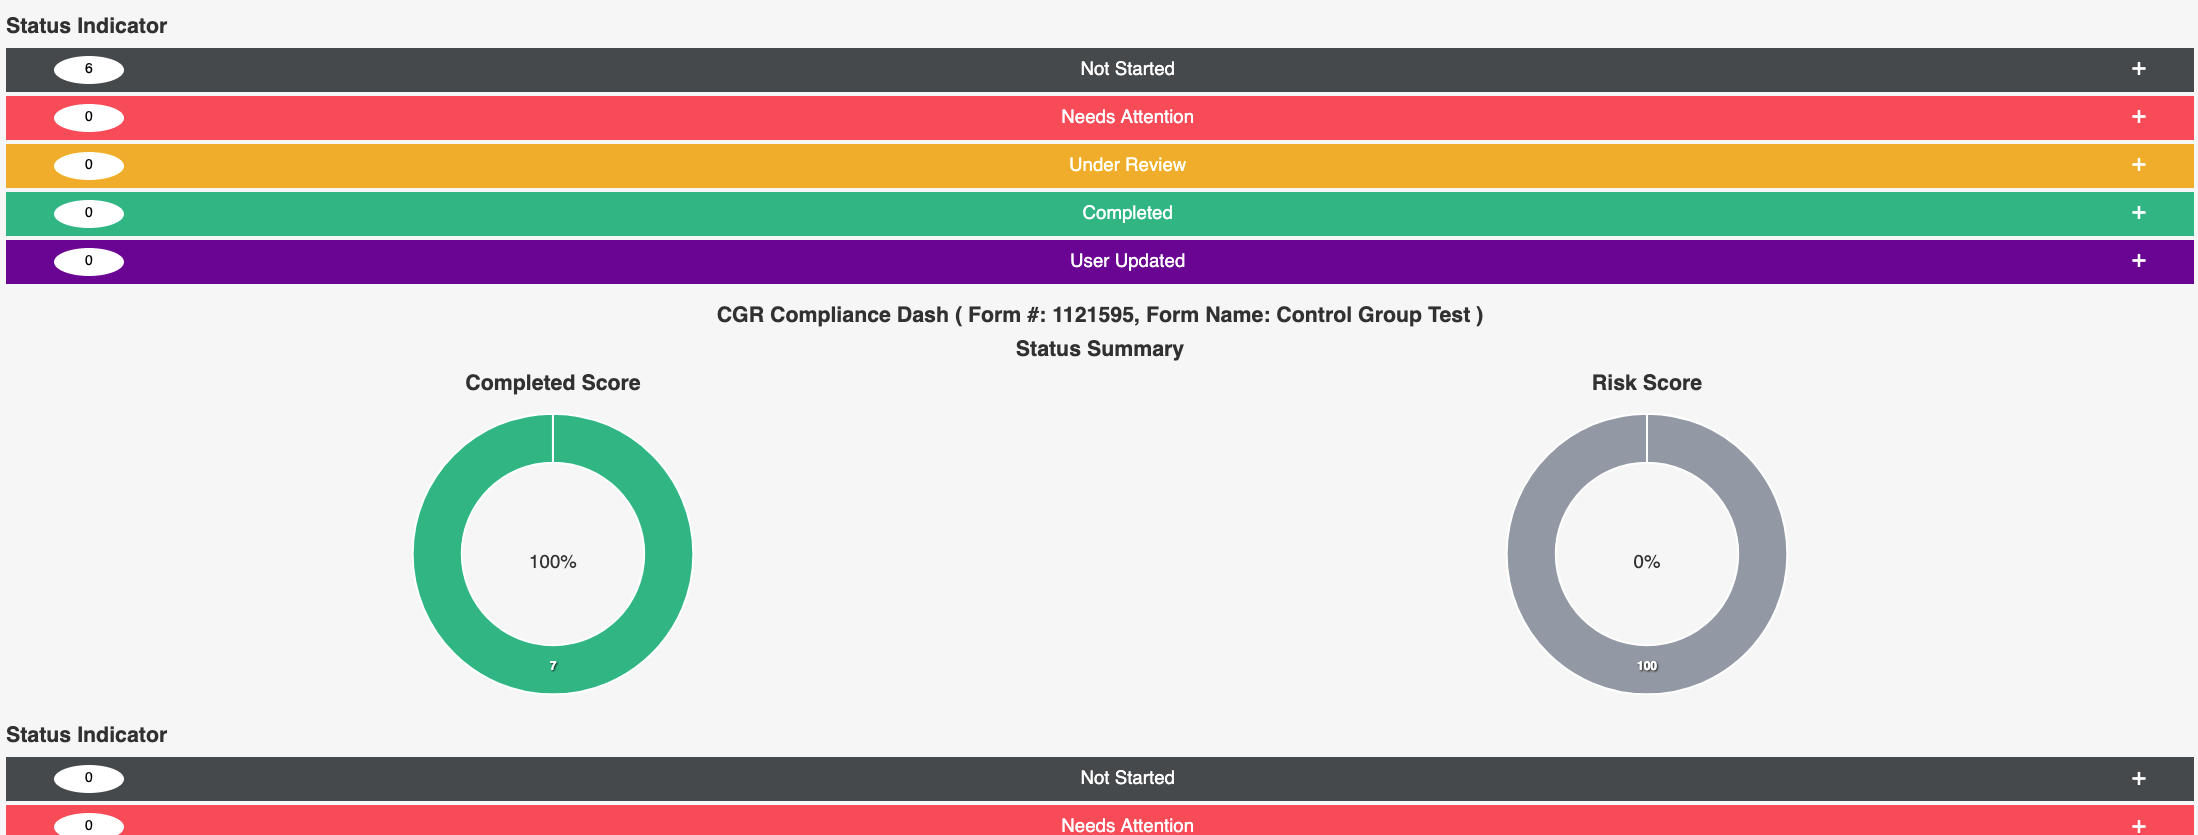Click plus icon on upper red Needs Attention bar
The height and width of the screenshot is (835, 2198).
[x=2138, y=117]
